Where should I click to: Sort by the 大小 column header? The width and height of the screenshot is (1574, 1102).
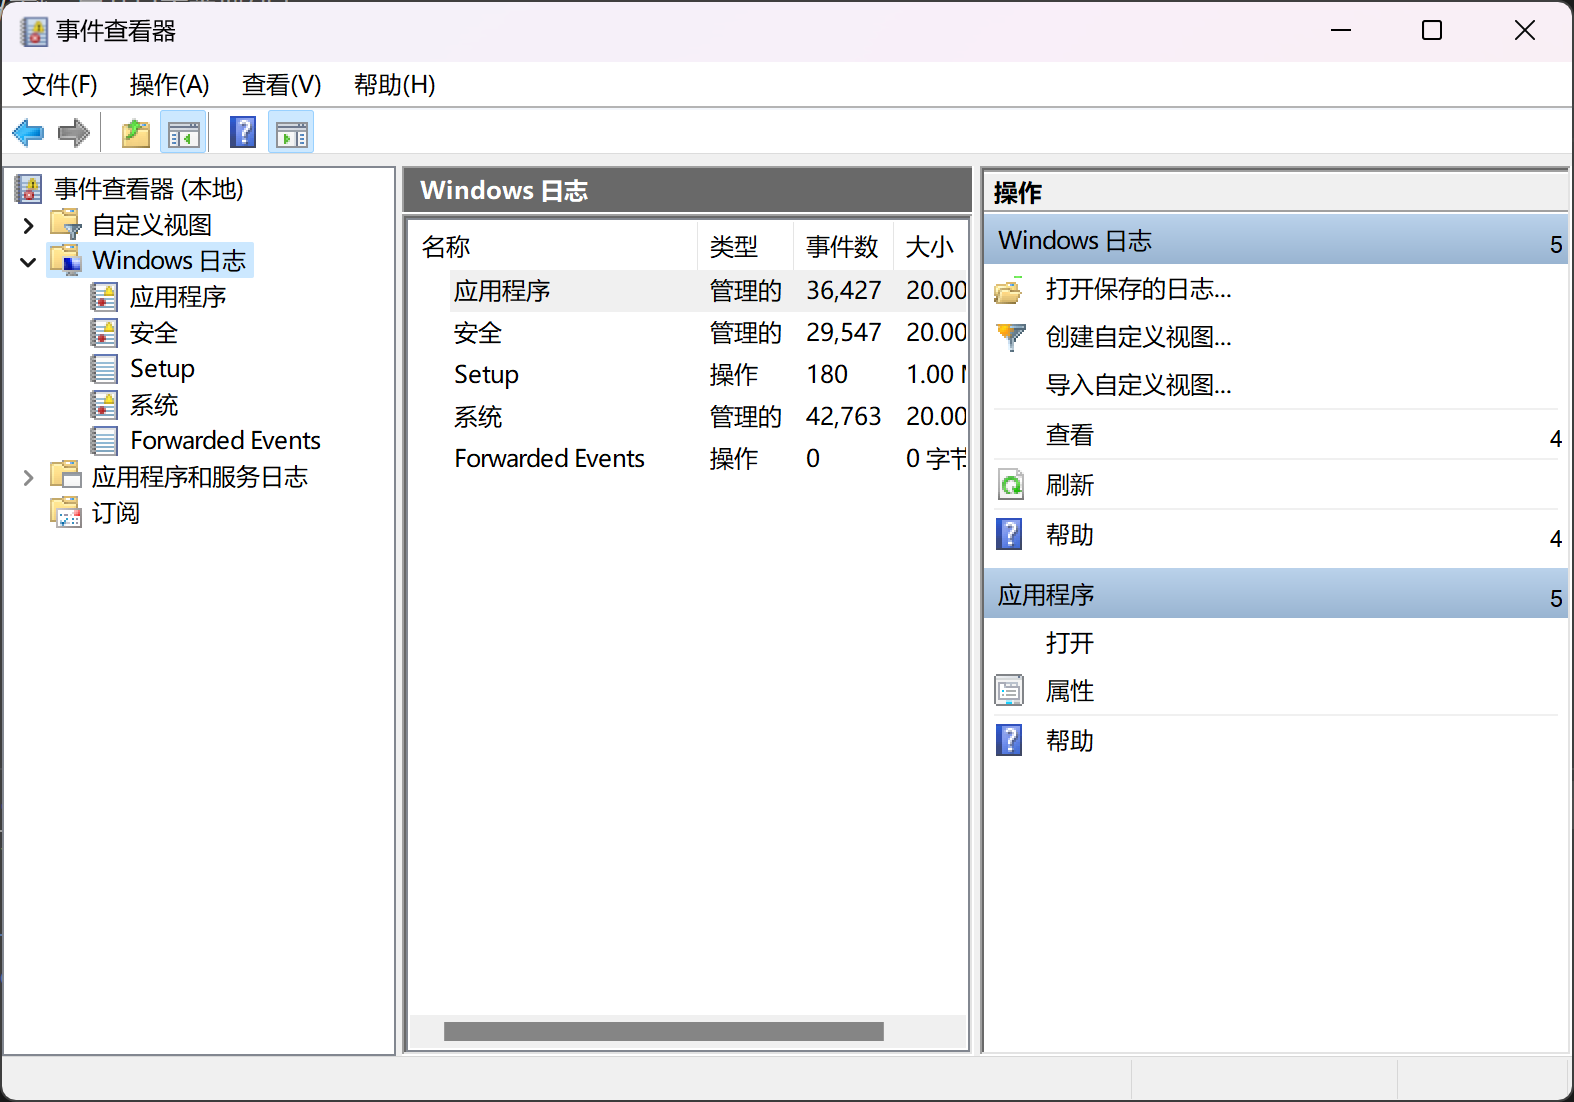point(930,246)
